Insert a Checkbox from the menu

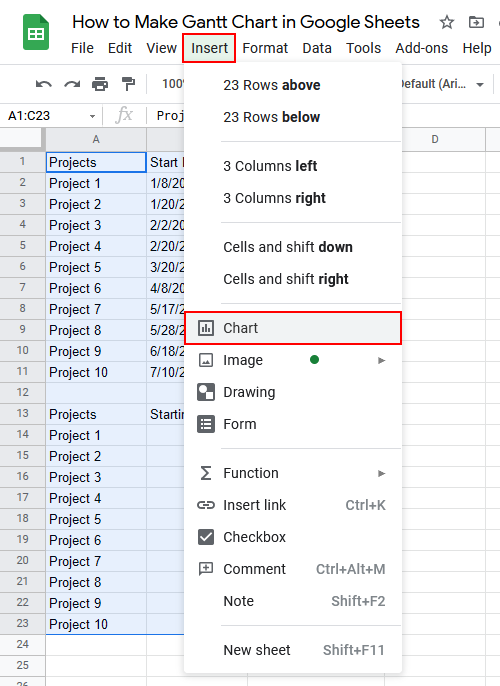293,537
